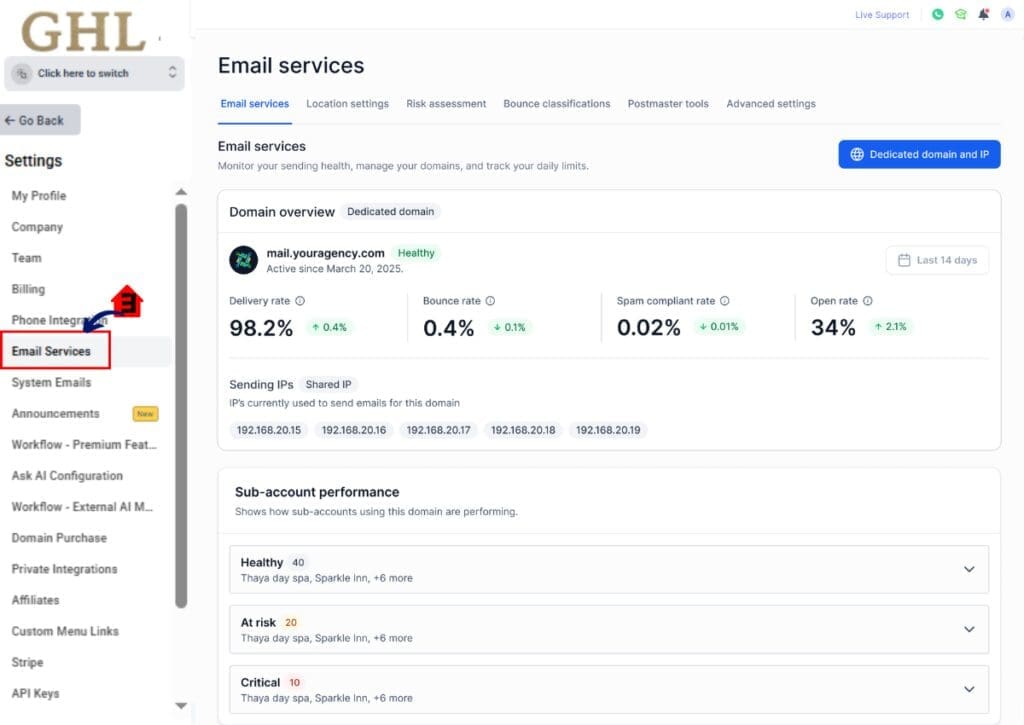Expand the Healthy sub-accounts row
This screenshot has width=1024, height=725.
tap(609, 570)
